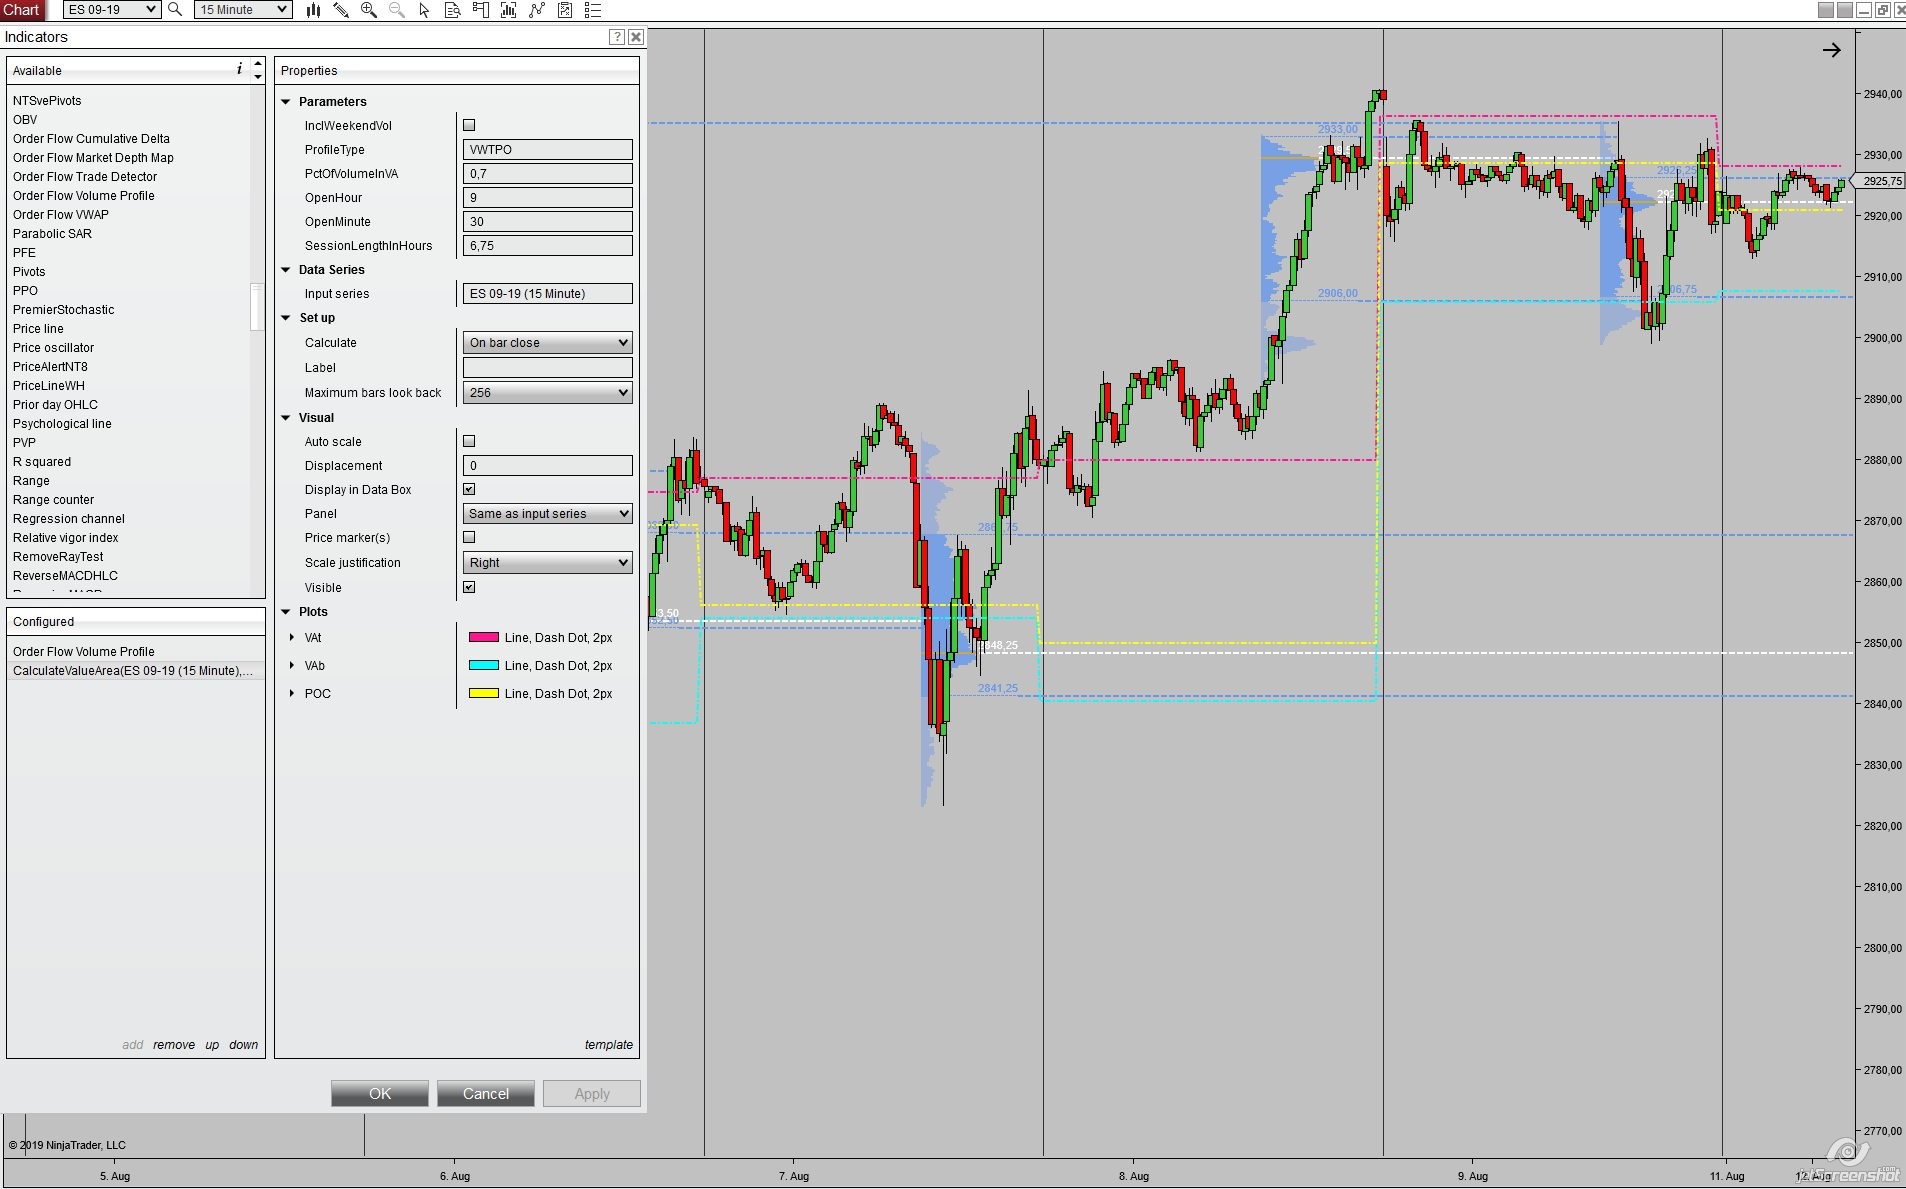The height and width of the screenshot is (1189, 1906).
Task: Open the Calculate dropdown
Action: point(548,342)
